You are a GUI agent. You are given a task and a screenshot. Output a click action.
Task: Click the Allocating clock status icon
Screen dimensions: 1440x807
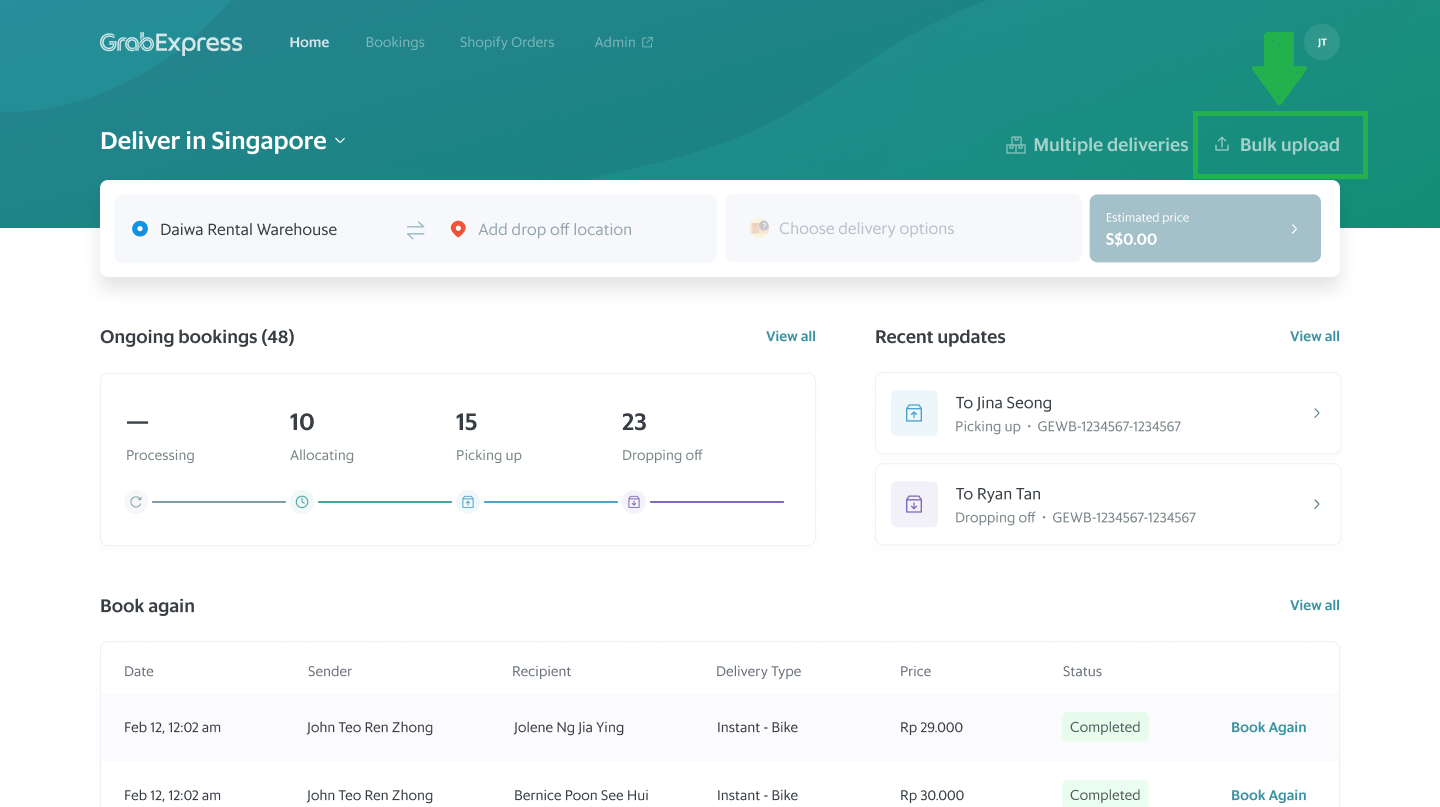tap(302, 502)
